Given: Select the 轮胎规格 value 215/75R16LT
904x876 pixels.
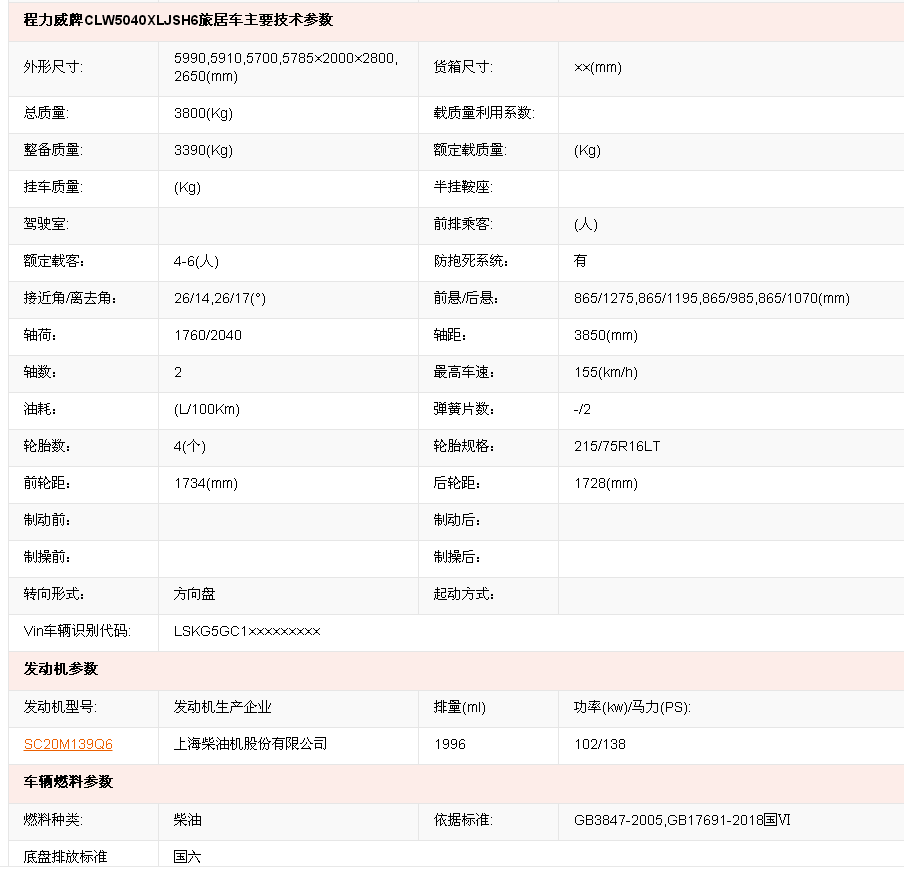Looking at the screenshot, I should pos(617,446).
